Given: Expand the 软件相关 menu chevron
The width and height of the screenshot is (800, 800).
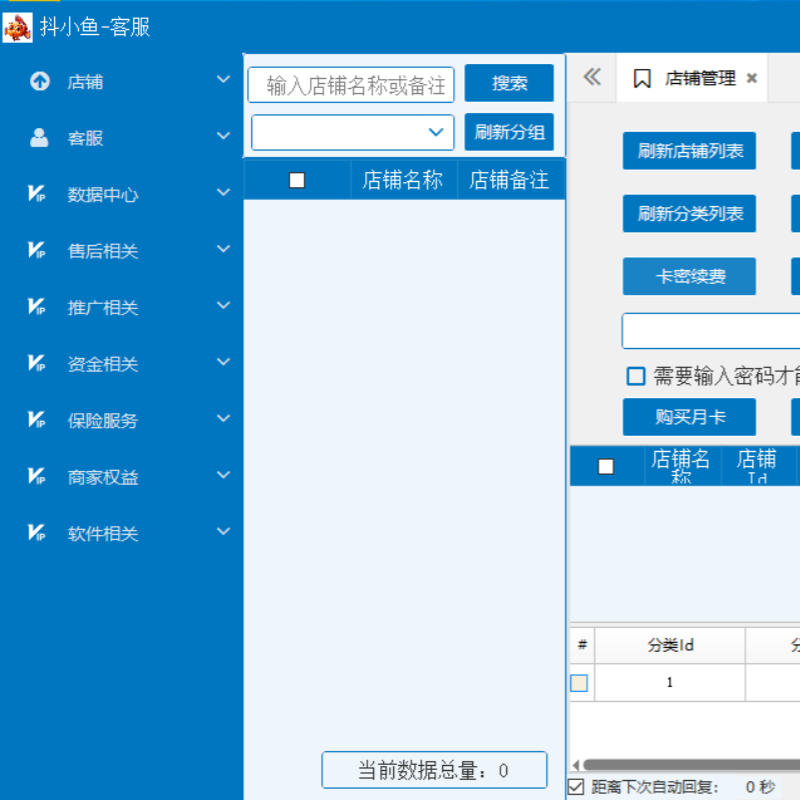Looking at the screenshot, I should (223, 531).
